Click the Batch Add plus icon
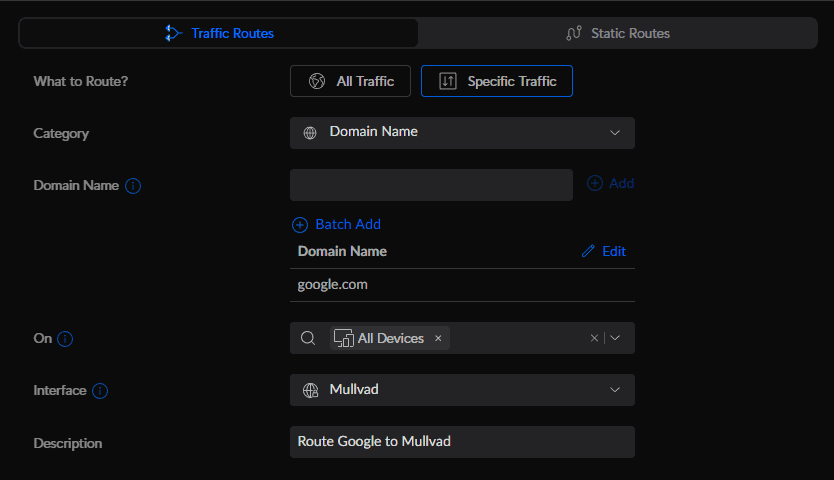Image resolution: width=834 pixels, height=480 pixels. point(300,225)
